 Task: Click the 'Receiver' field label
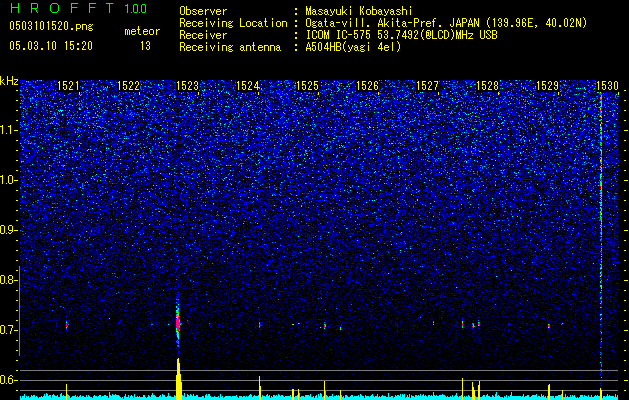[203, 35]
